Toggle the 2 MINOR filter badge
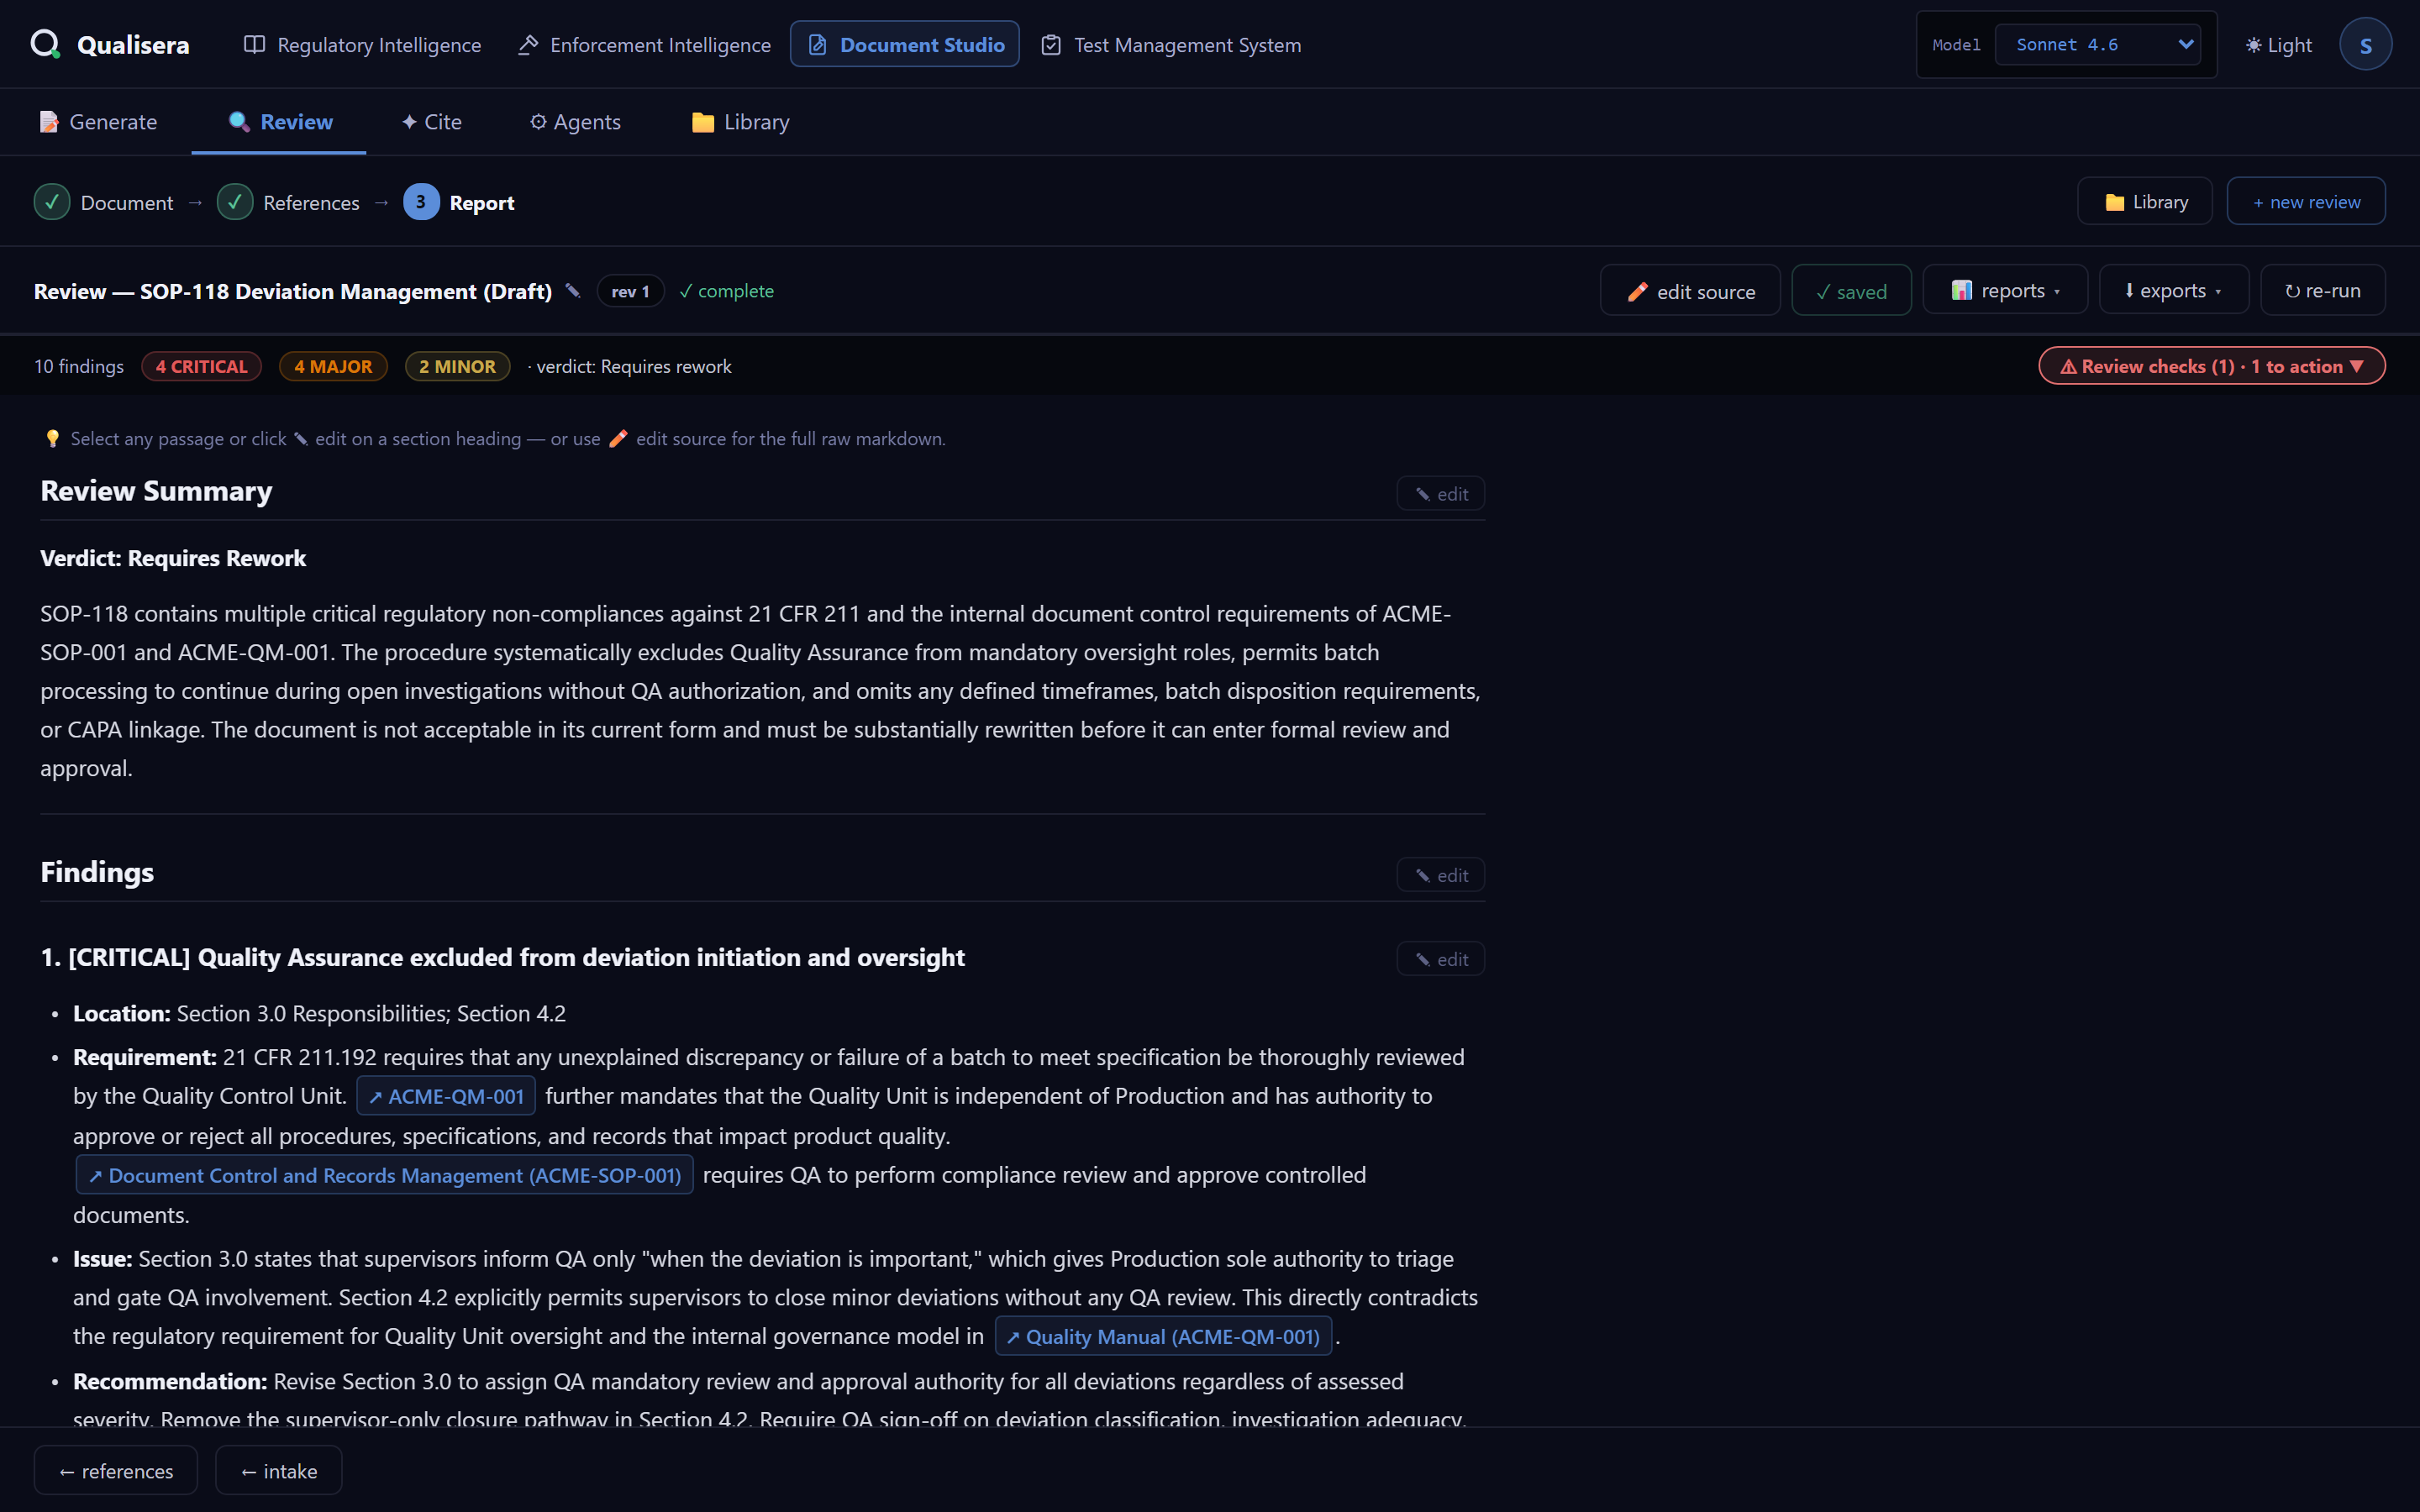Viewport: 2420px width, 1512px height. tap(457, 367)
